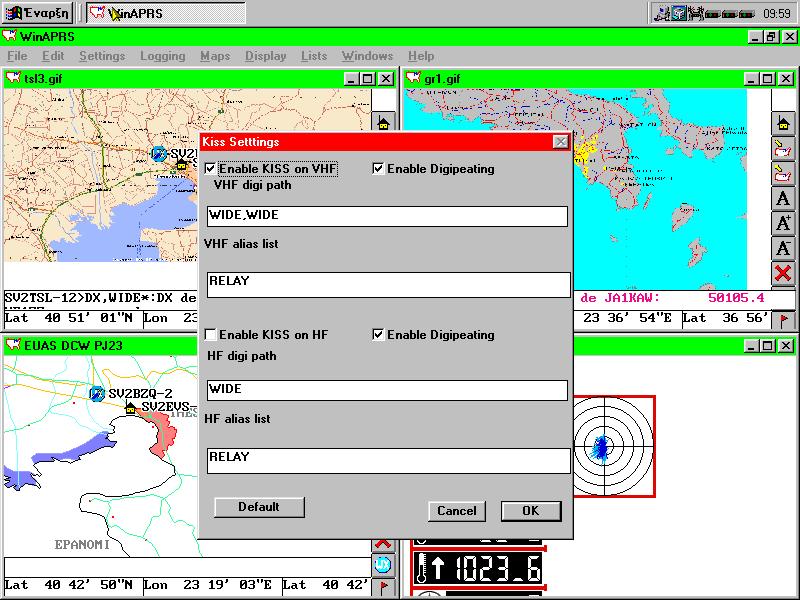Maximize the gr1.gif map window
The width and height of the screenshot is (800, 600).
pos(768,79)
